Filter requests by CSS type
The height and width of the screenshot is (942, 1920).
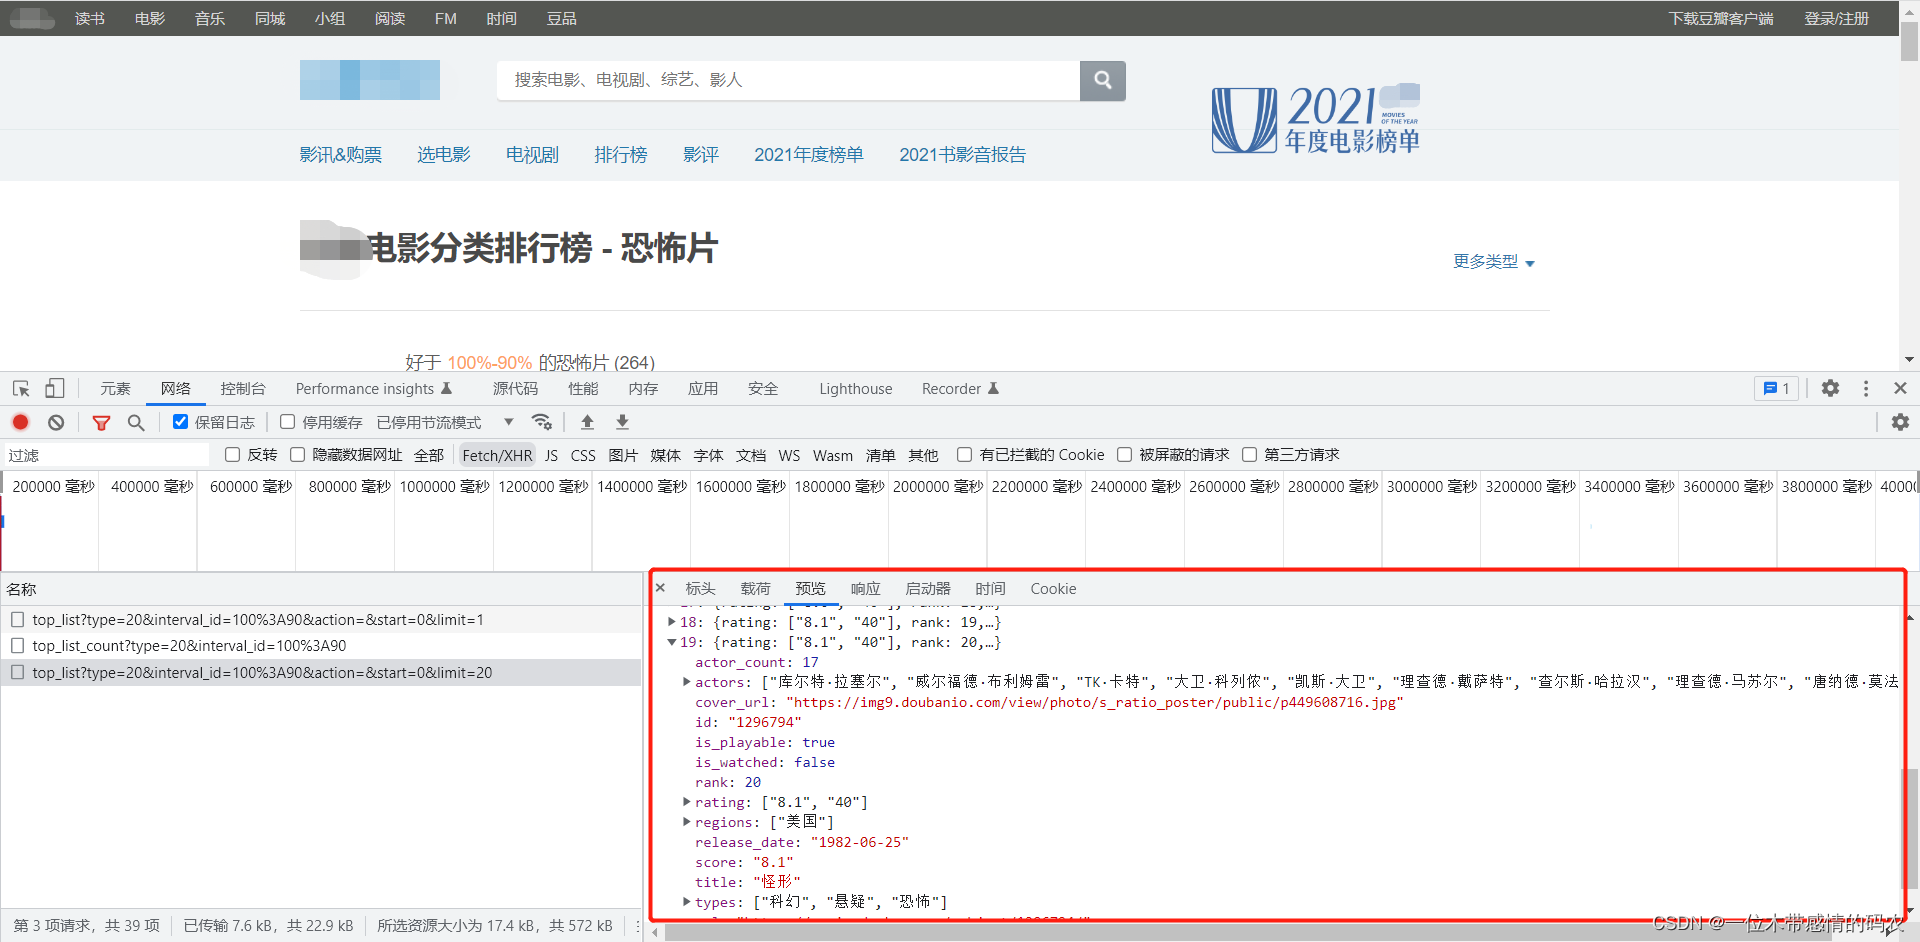coord(583,455)
